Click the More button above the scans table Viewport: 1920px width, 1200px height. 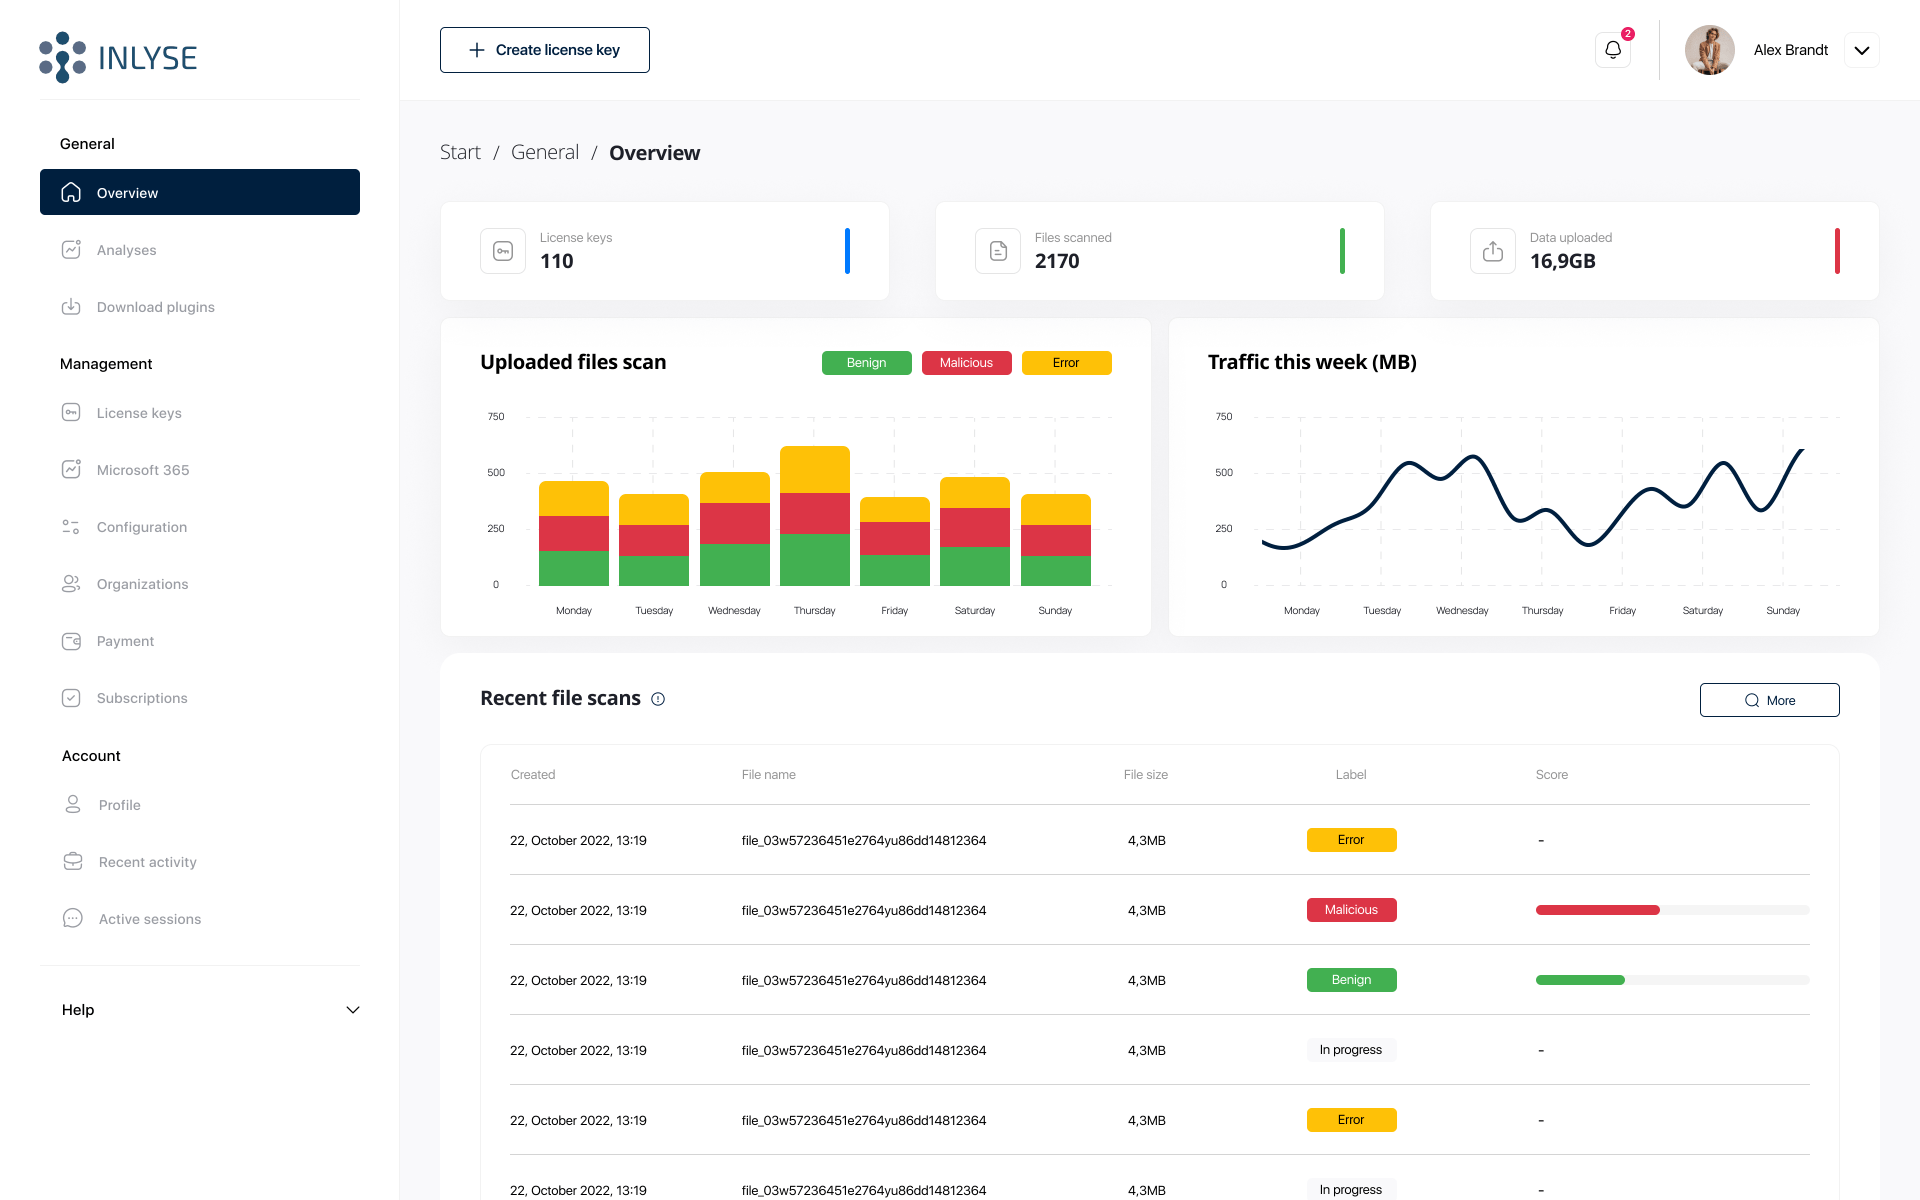point(1769,700)
